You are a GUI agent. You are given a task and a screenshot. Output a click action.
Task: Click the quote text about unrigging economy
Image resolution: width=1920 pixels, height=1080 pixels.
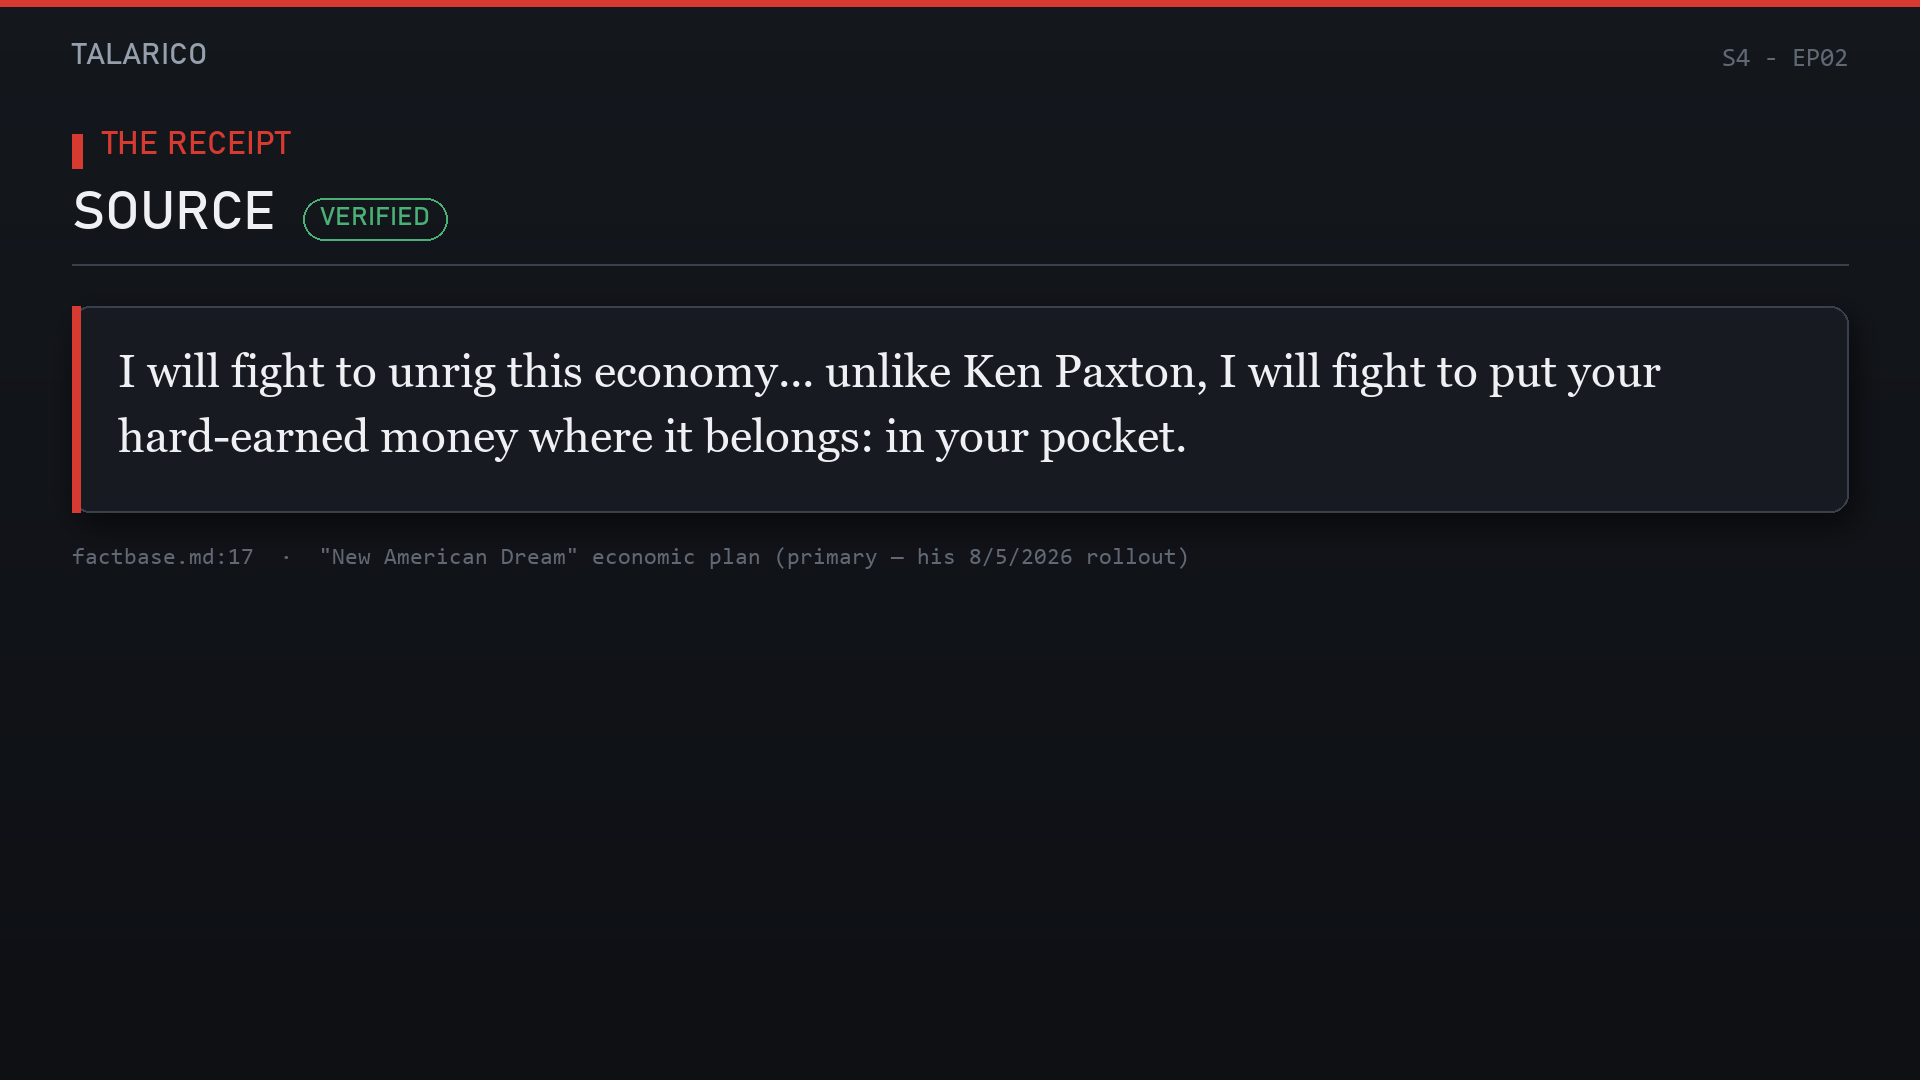[889, 404]
